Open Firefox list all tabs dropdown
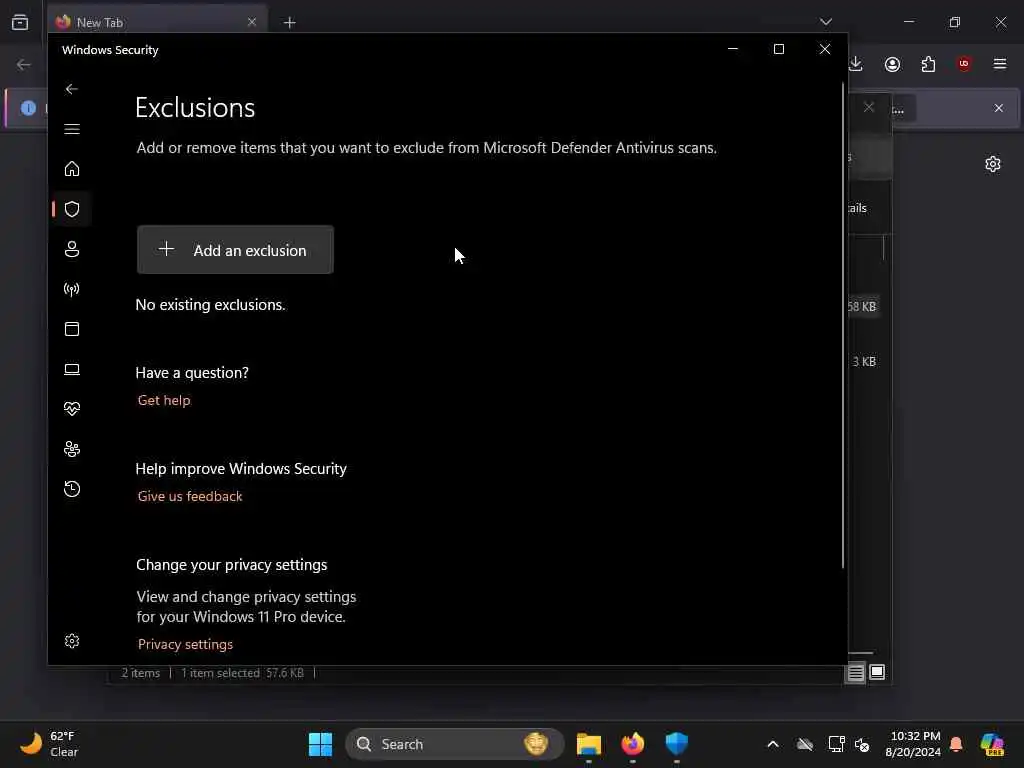The image size is (1024, 768). 826,22
